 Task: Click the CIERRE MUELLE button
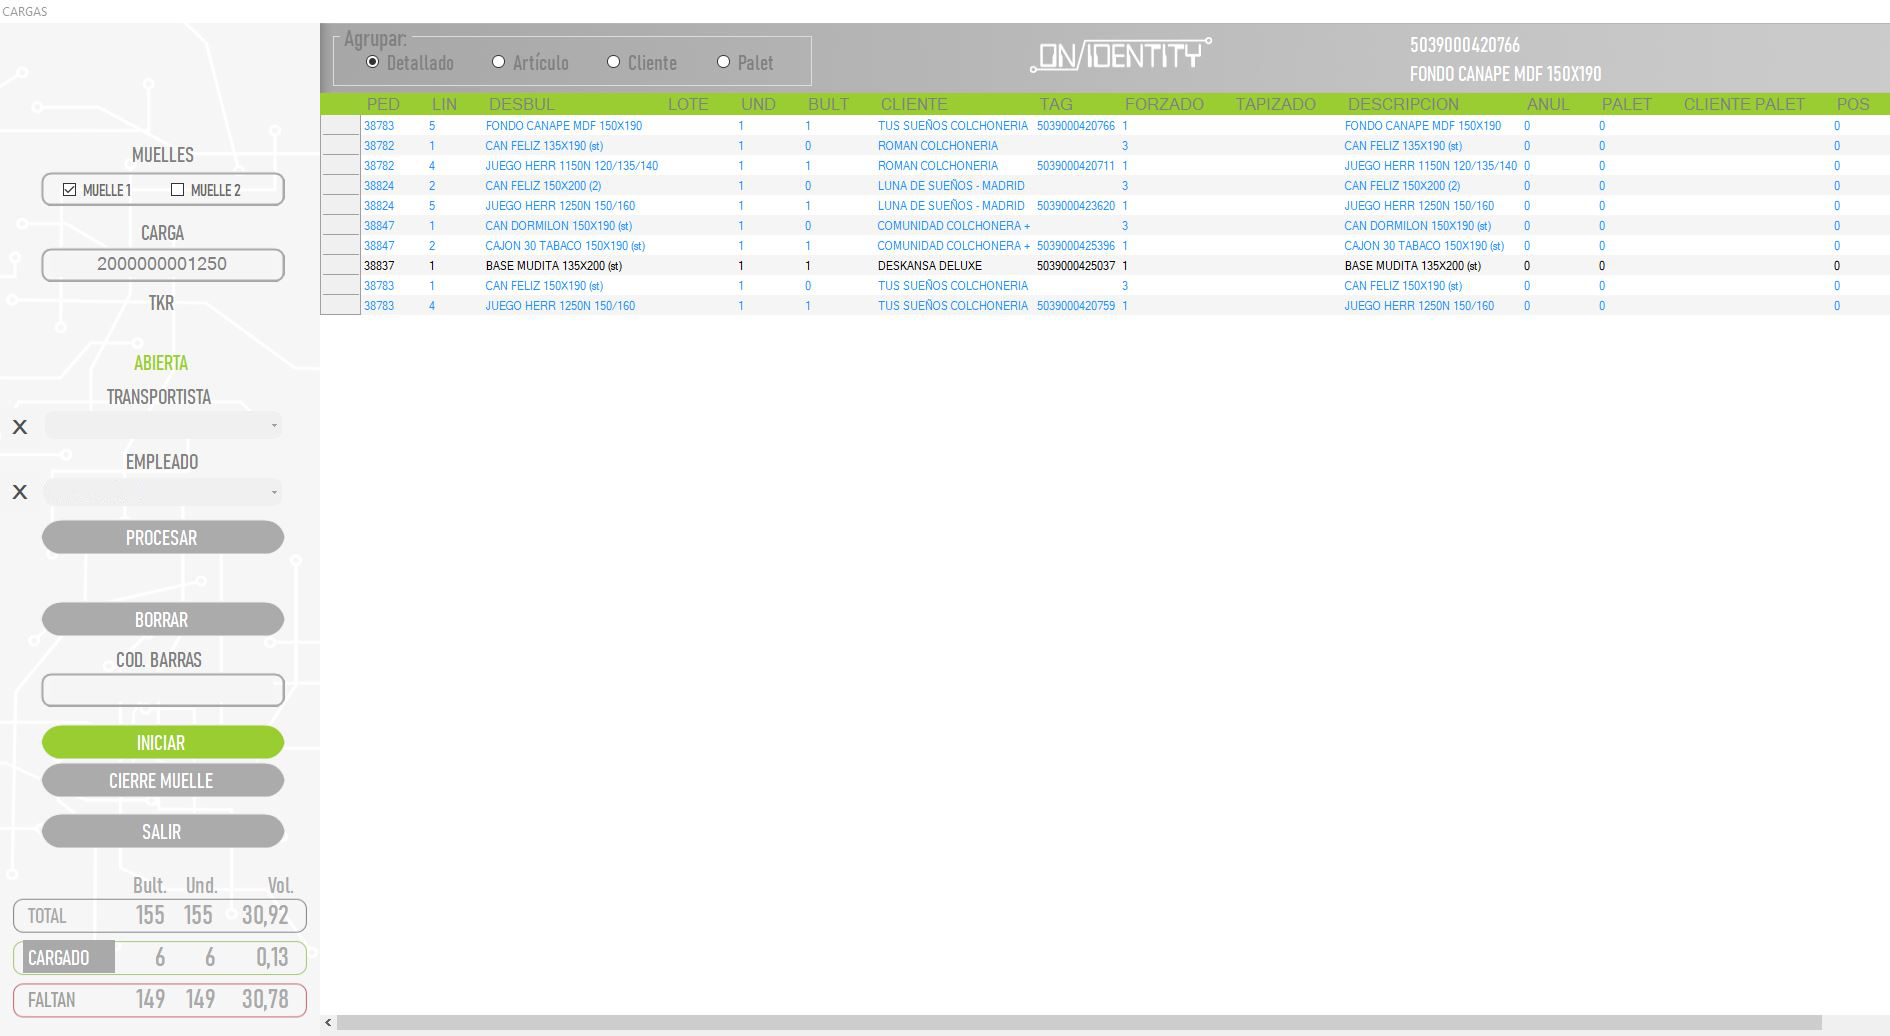coord(163,780)
